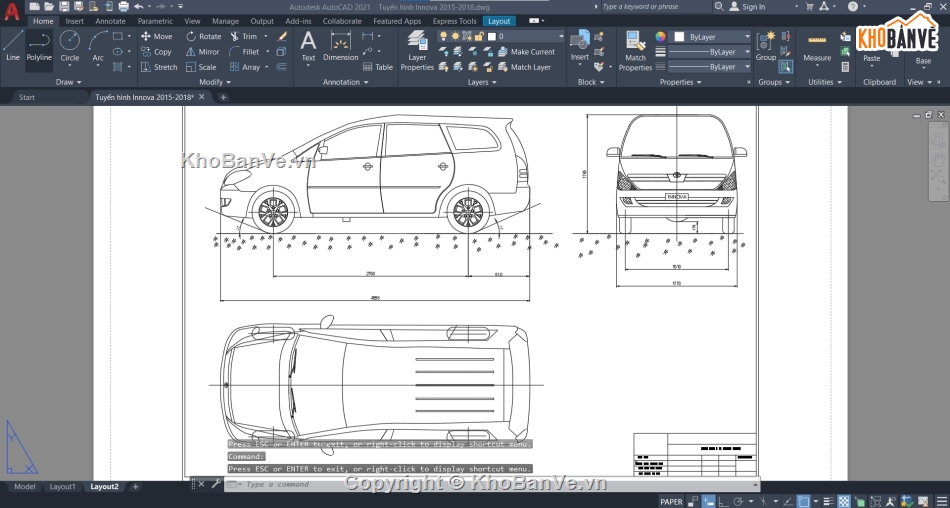
Task: Toggle lineweight display in status bar
Action: click(829, 502)
